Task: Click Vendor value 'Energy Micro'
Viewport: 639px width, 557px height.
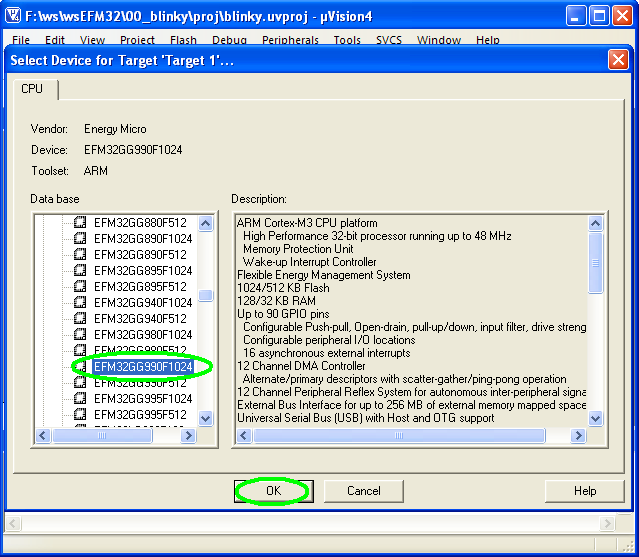Action: coord(115,129)
